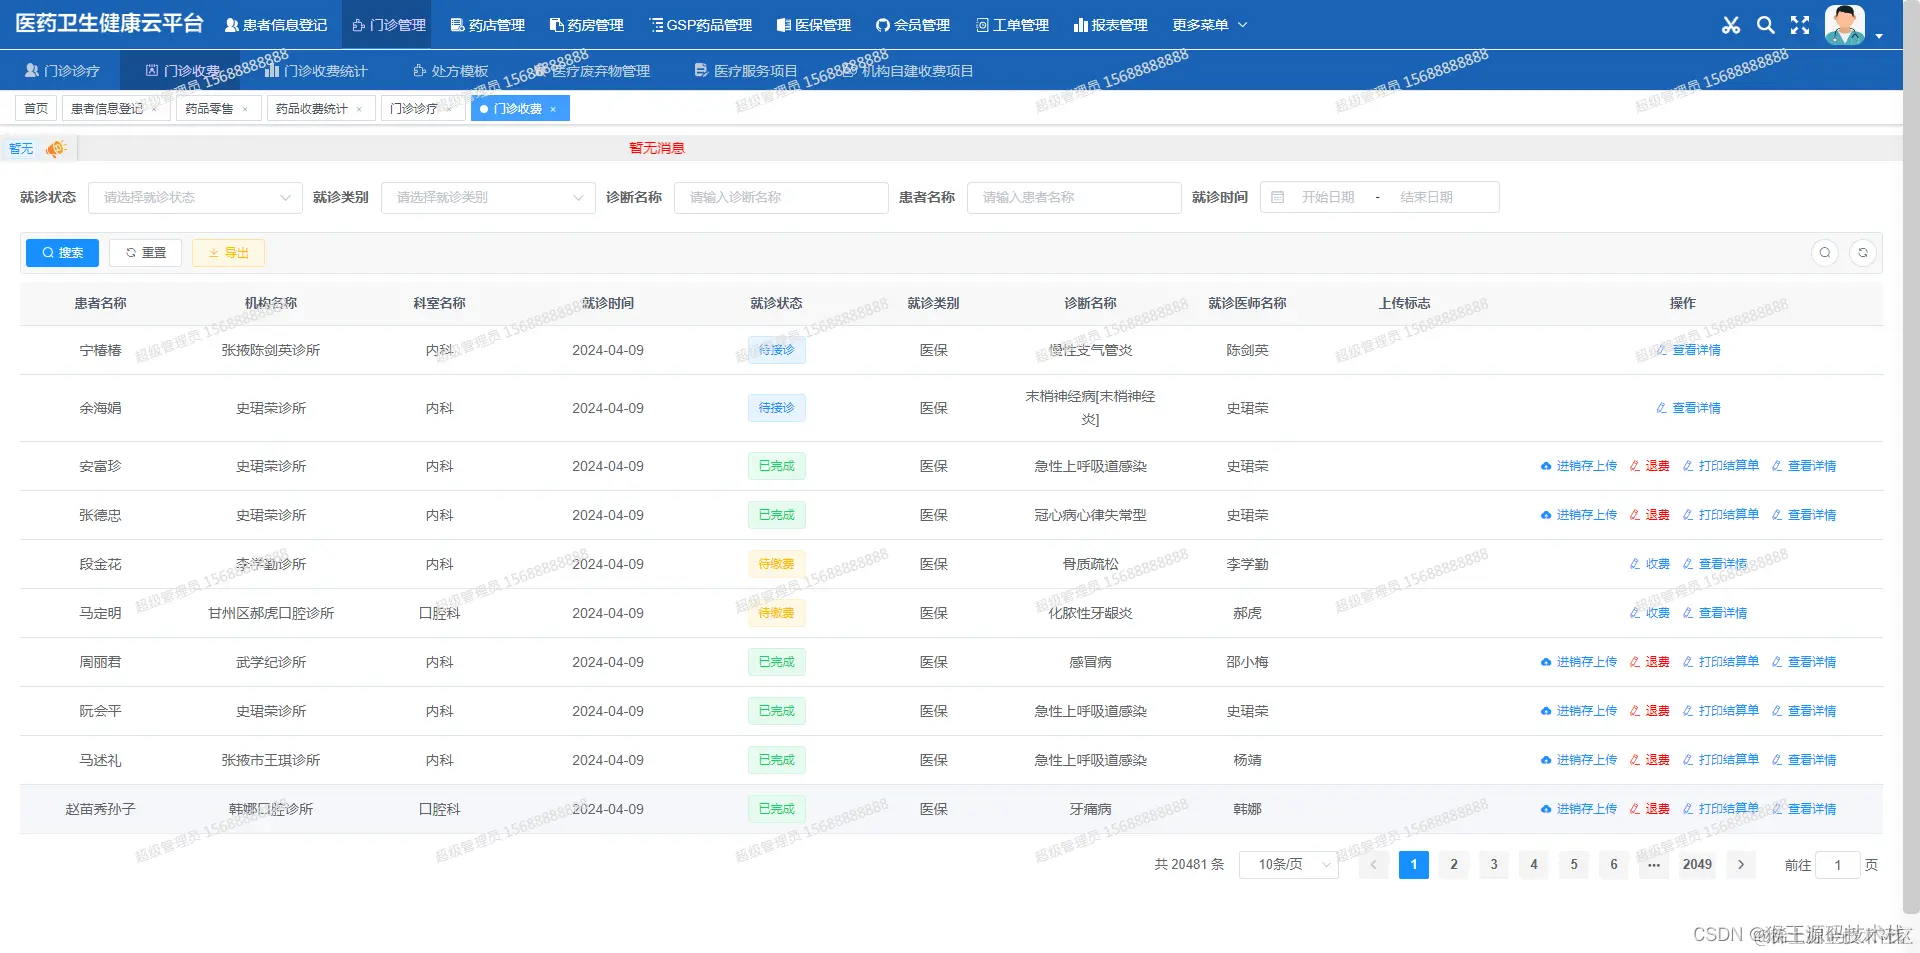1920x953 pixels.
Task: Open the 10条/页 page size selector
Action: click(x=1288, y=864)
